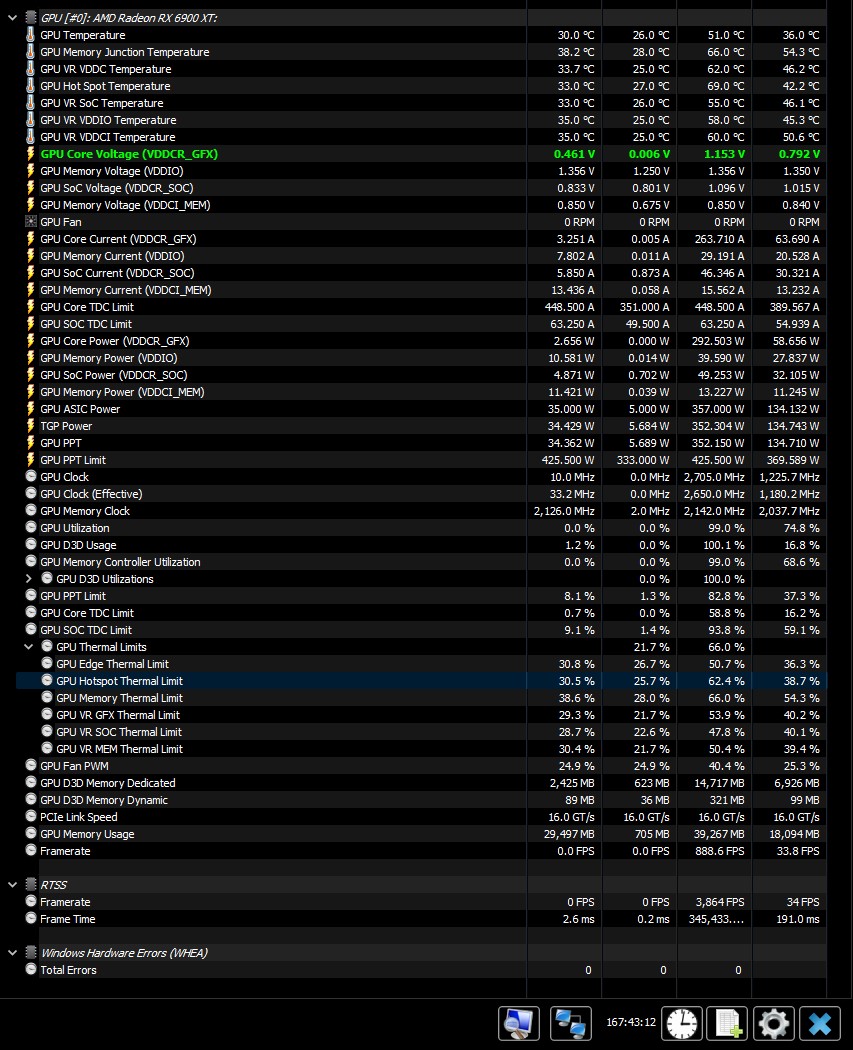Click the 888.6 FPS maximum framerate value
853x1050 pixels.
(x=720, y=851)
